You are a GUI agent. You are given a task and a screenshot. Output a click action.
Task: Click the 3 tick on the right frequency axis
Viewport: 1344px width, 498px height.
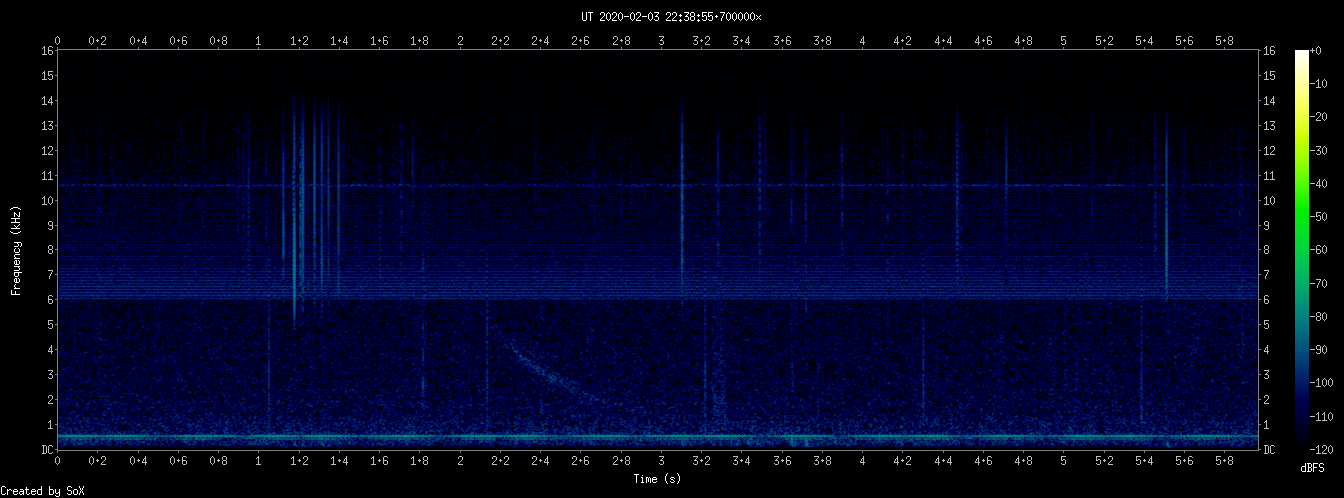tap(1266, 375)
